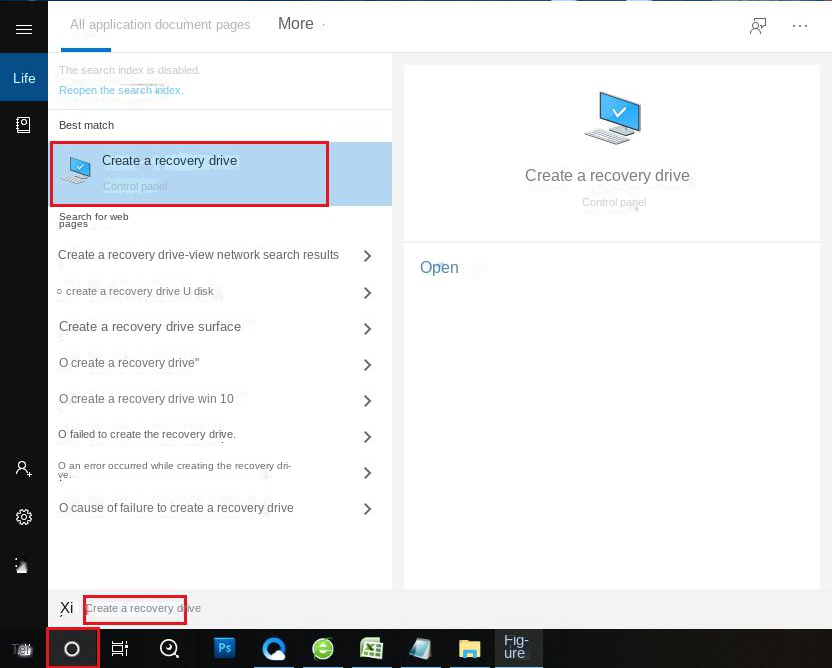Expand the More options ellipsis menu

pyautogui.click(x=800, y=26)
